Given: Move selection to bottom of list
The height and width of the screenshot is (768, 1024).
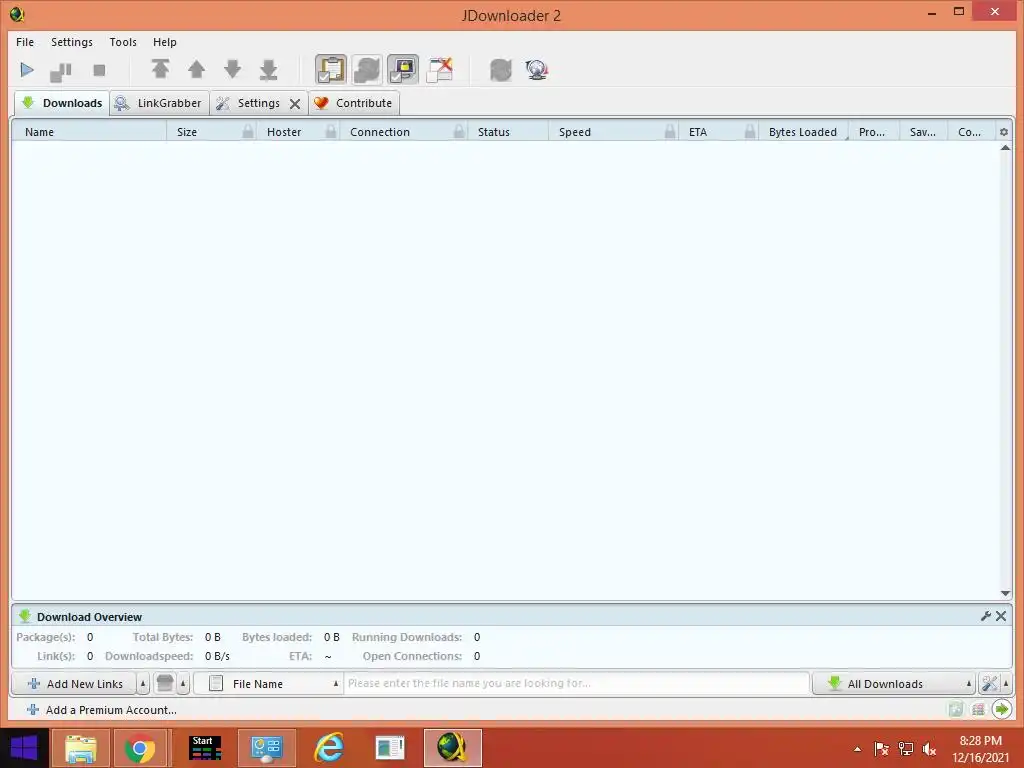Looking at the screenshot, I should [x=268, y=69].
